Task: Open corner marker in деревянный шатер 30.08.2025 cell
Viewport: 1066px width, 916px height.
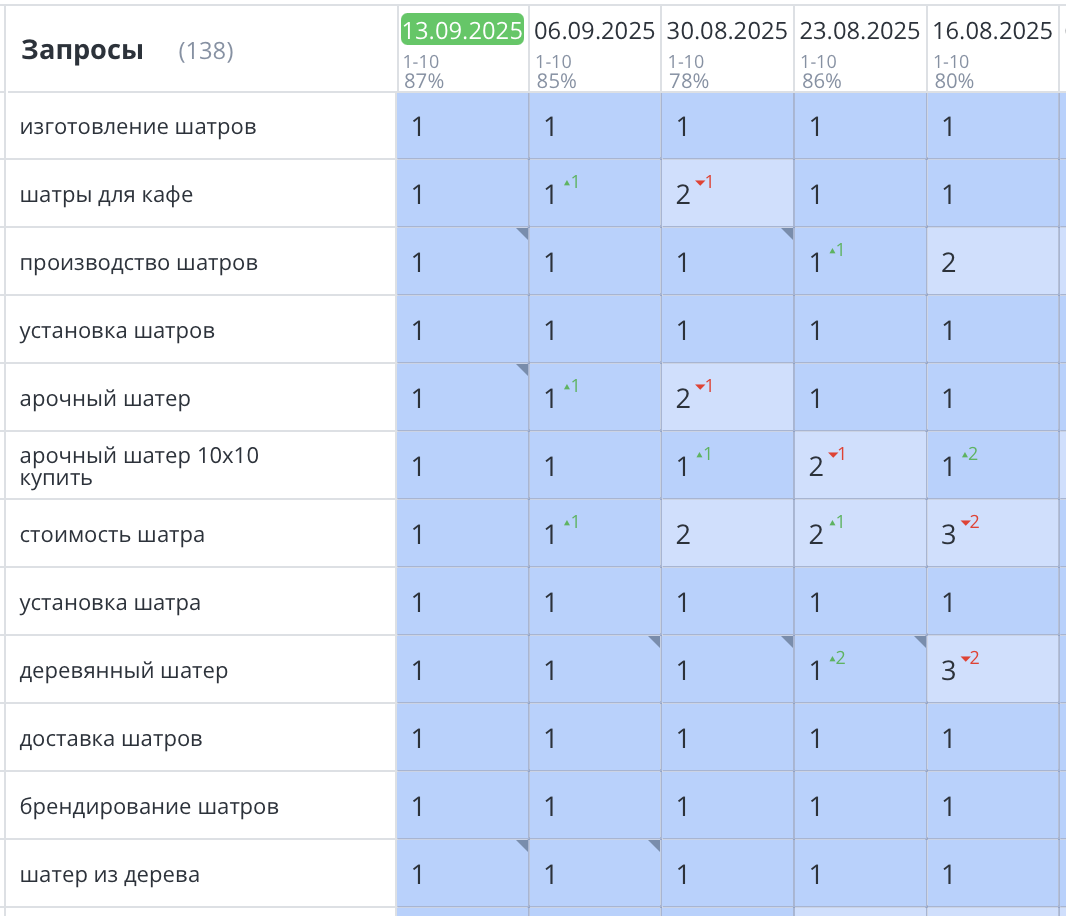Action: (x=787, y=642)
